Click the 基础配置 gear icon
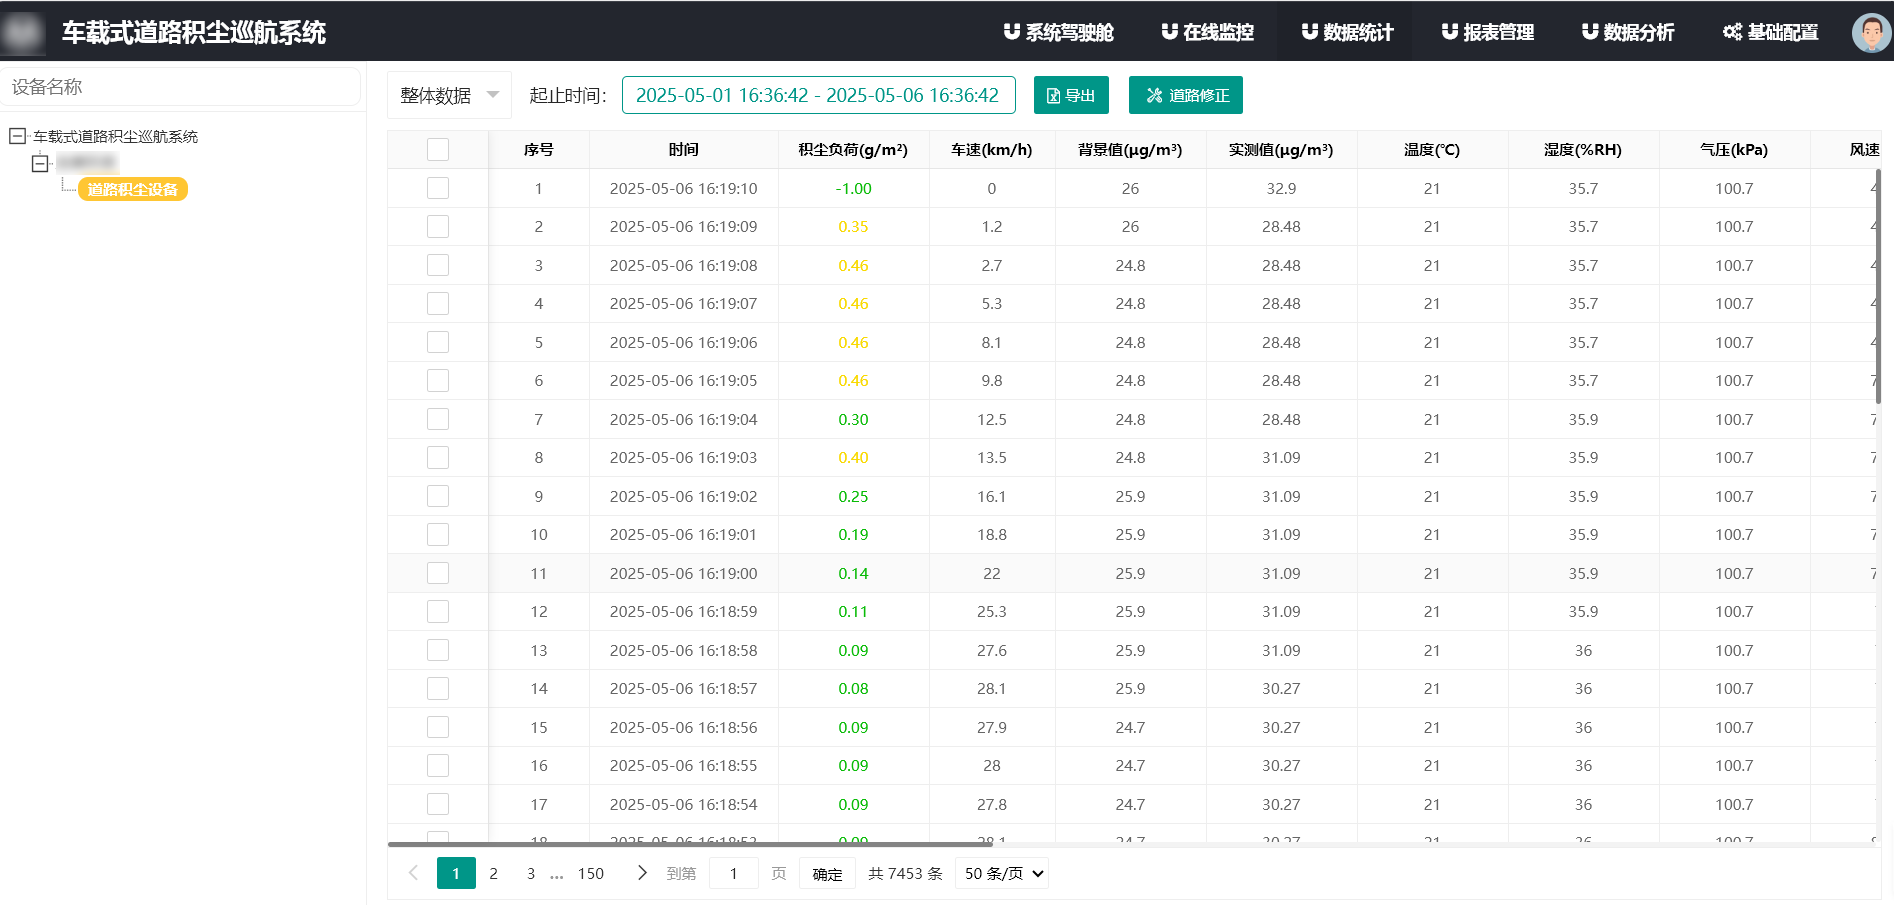The image size is (1895, 905). point(1732,32)
